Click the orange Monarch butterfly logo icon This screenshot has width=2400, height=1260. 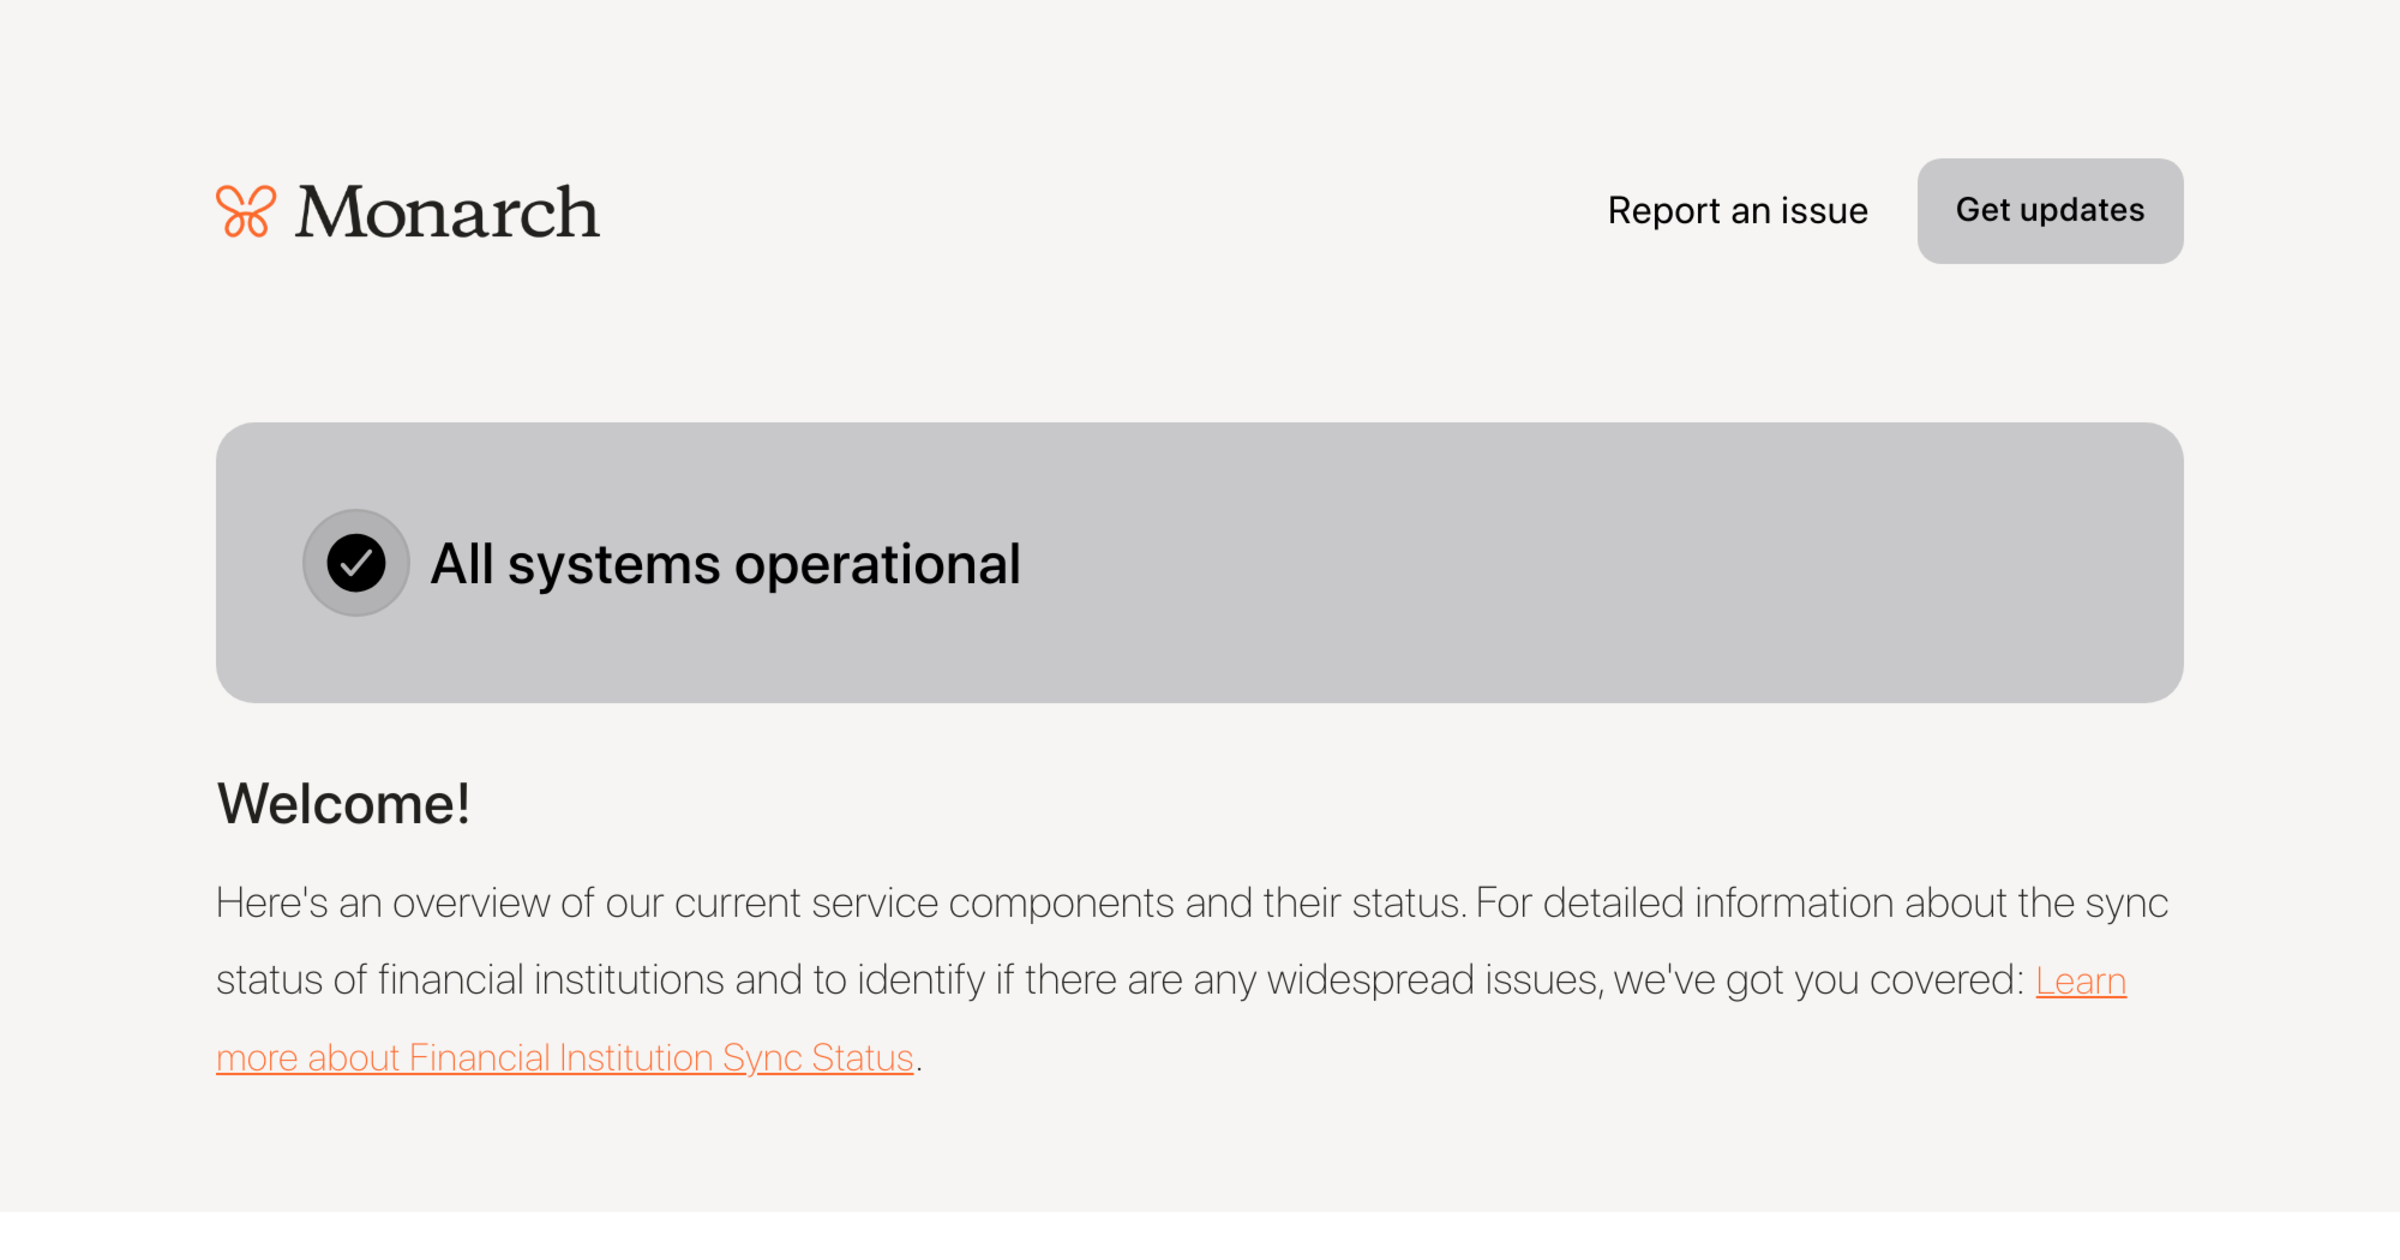click(245, 211)
